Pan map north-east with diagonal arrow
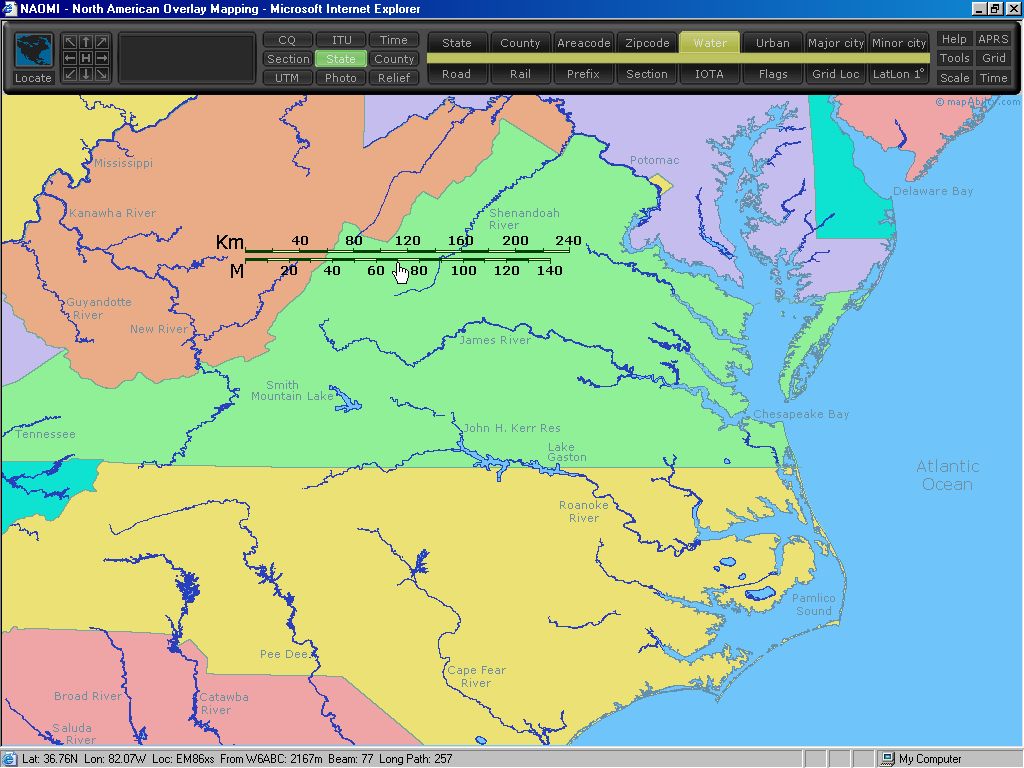Image resolution: width=1024 pixels, height=768 pixels. point(101,42)
